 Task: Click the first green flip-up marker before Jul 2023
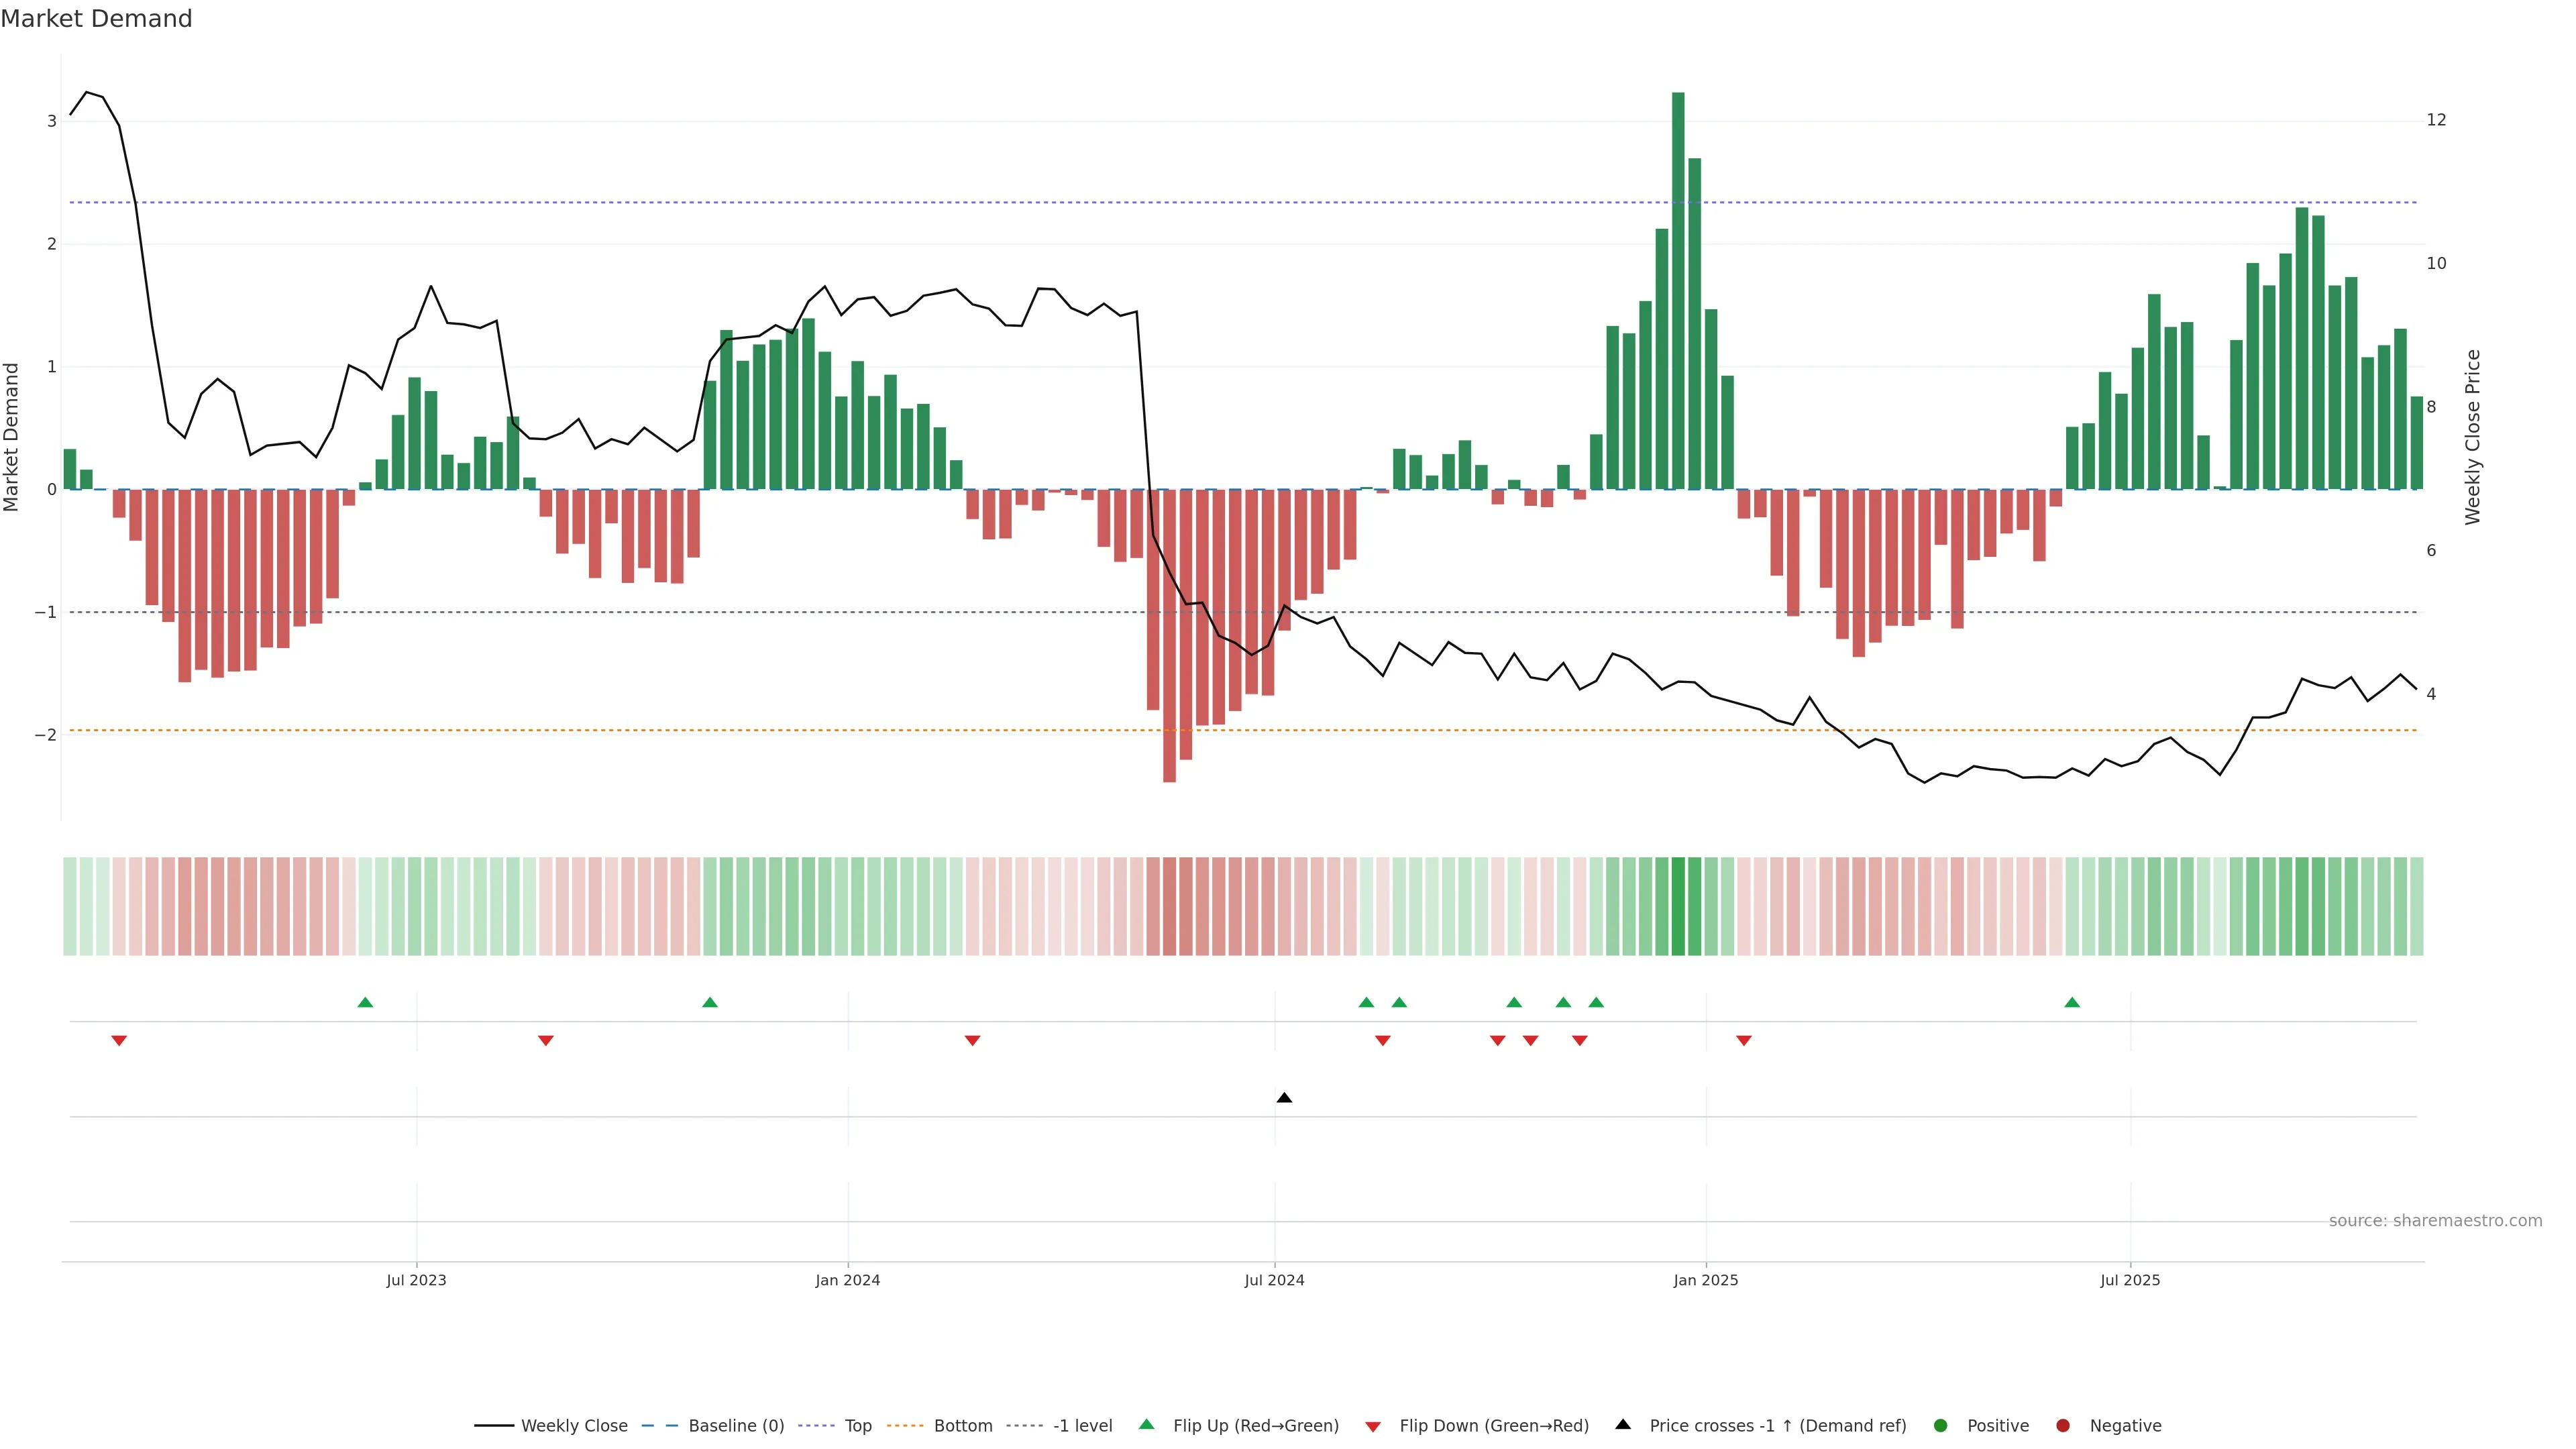click(365, 1003)
